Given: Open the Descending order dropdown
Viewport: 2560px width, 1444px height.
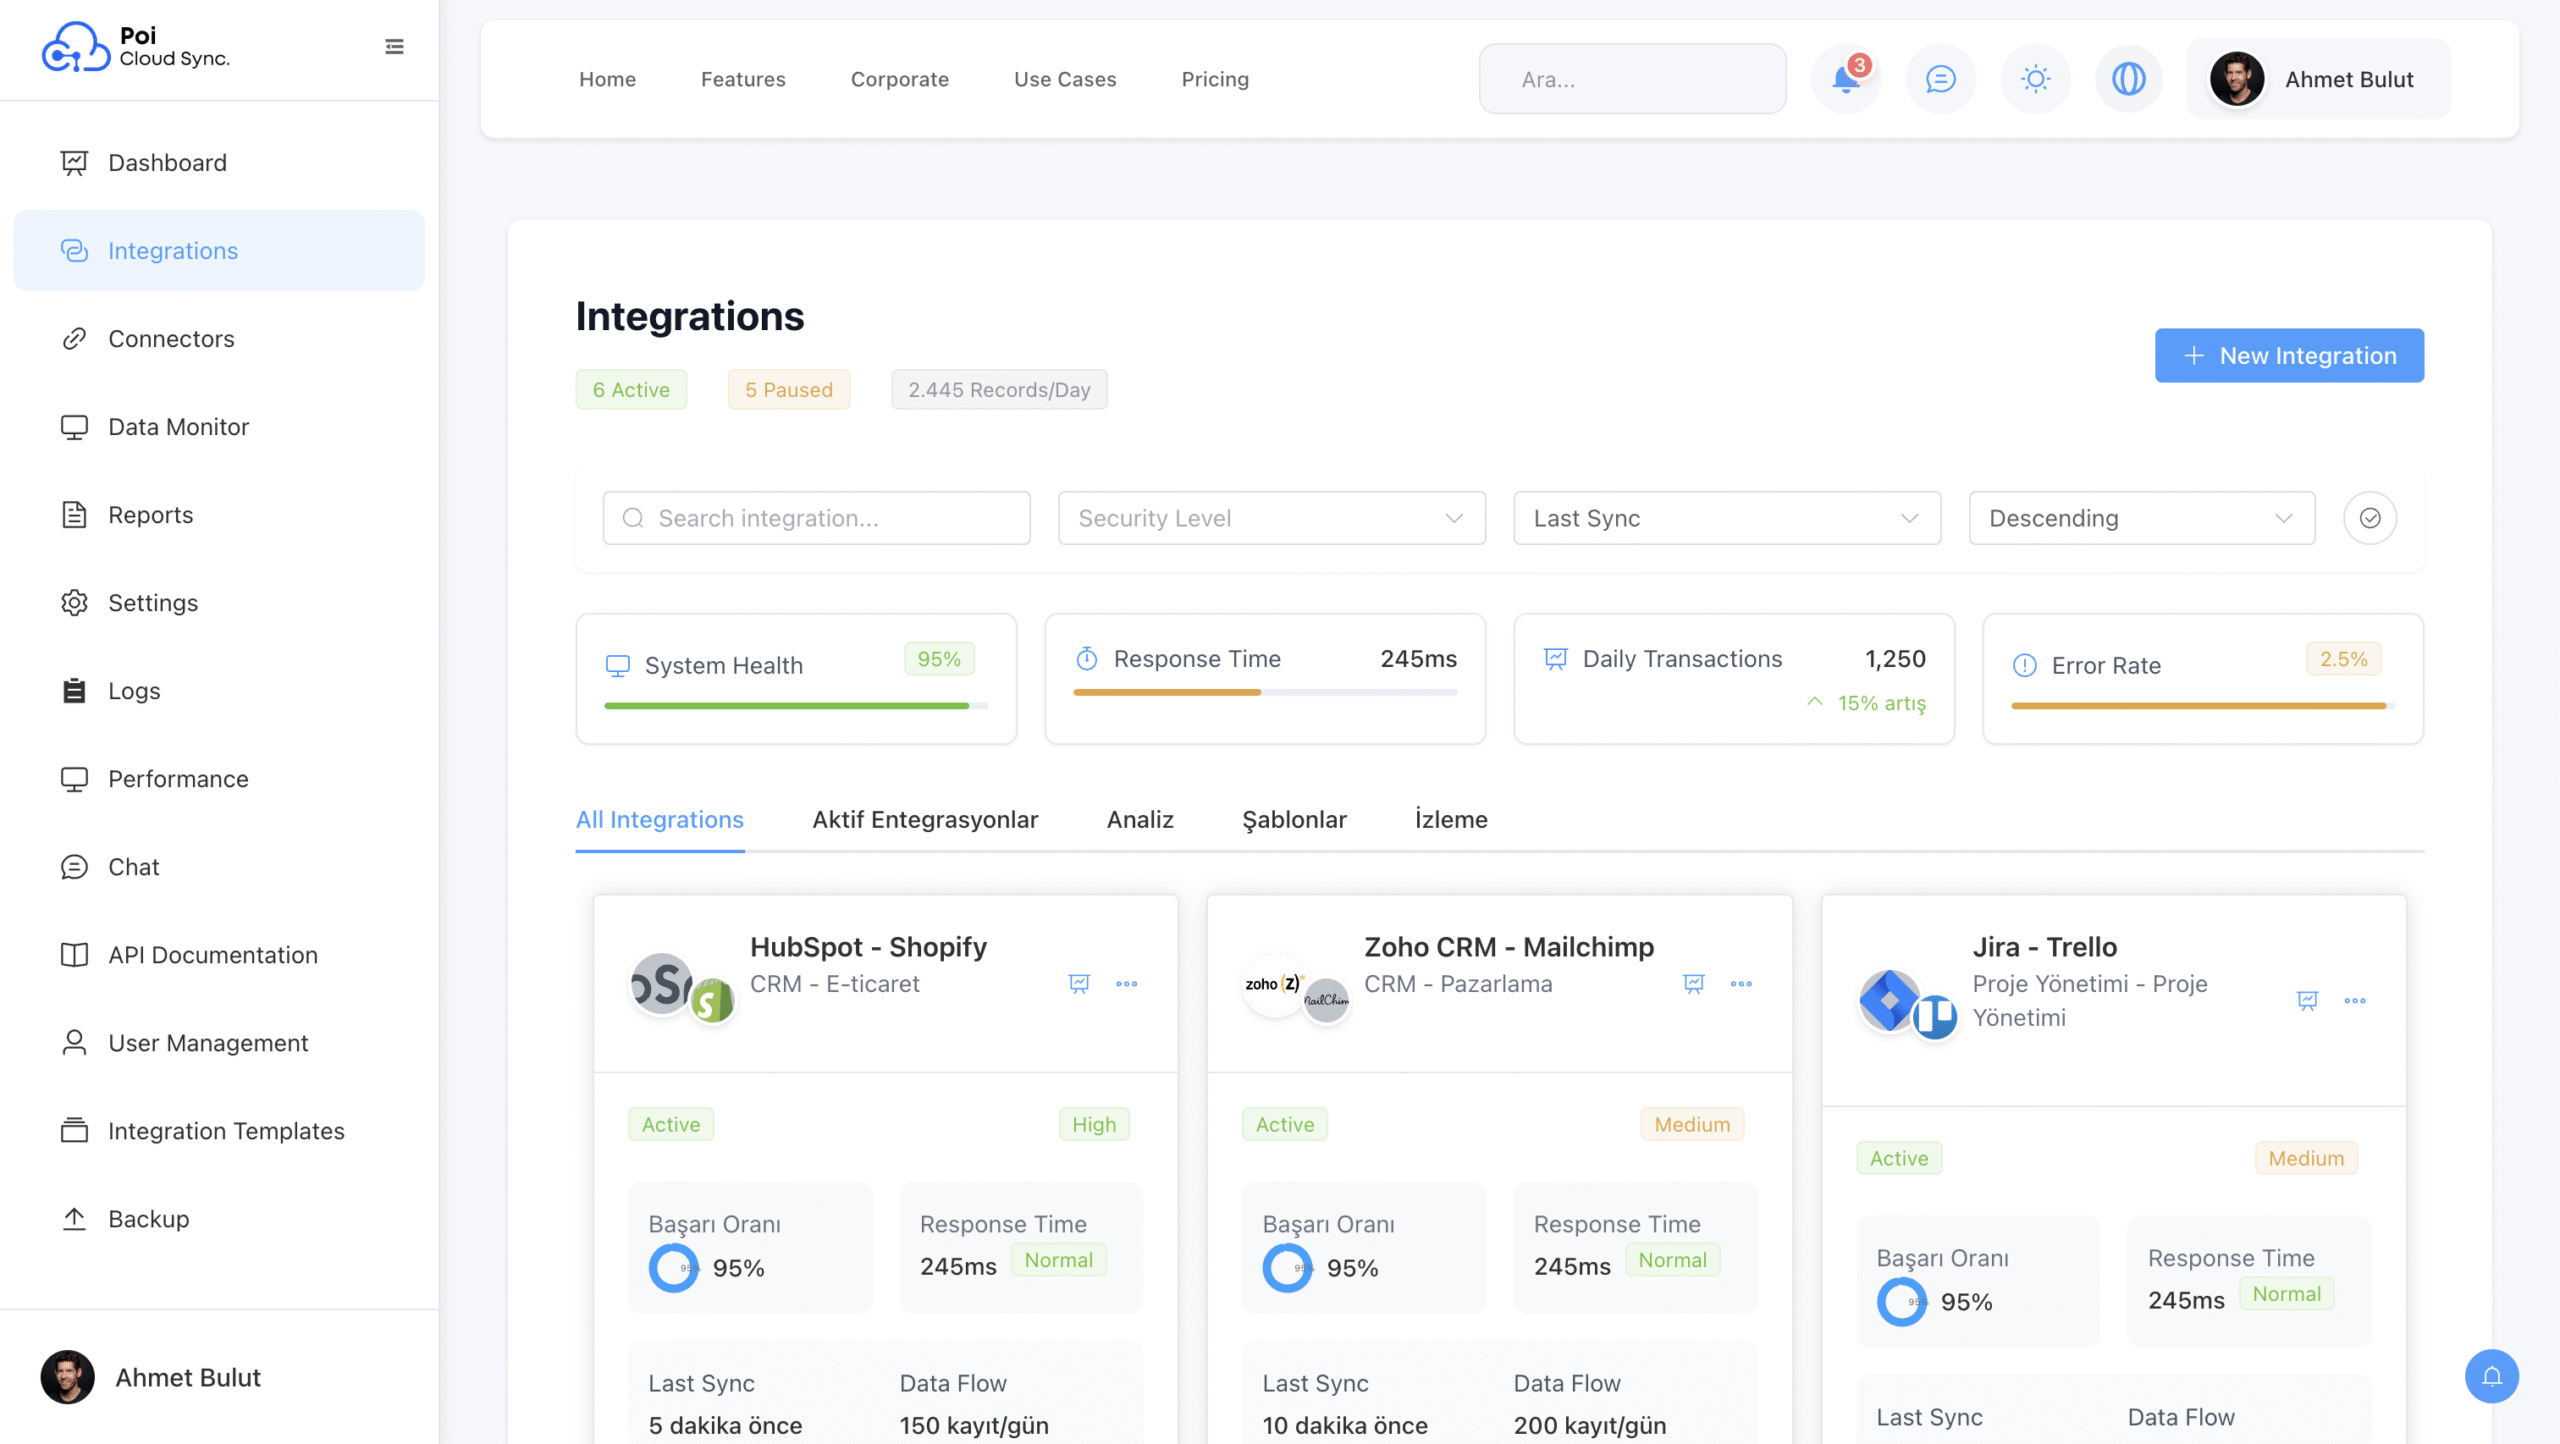Looking at the screenshot, I should [2141, 518].
